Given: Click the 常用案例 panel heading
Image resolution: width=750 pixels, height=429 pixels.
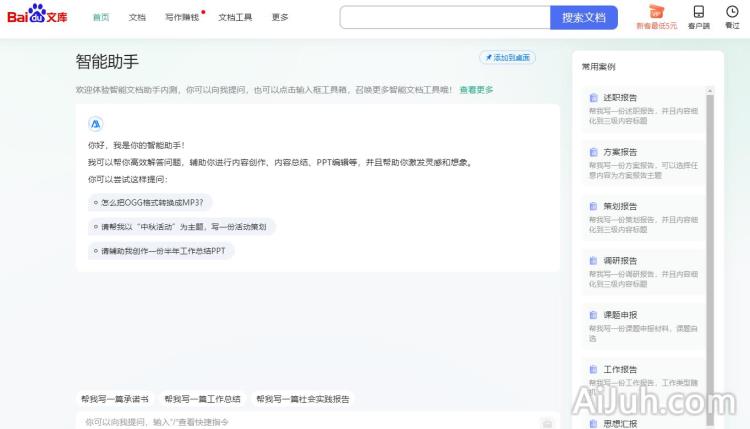Looking at the screenshot, I should [598, 66].
